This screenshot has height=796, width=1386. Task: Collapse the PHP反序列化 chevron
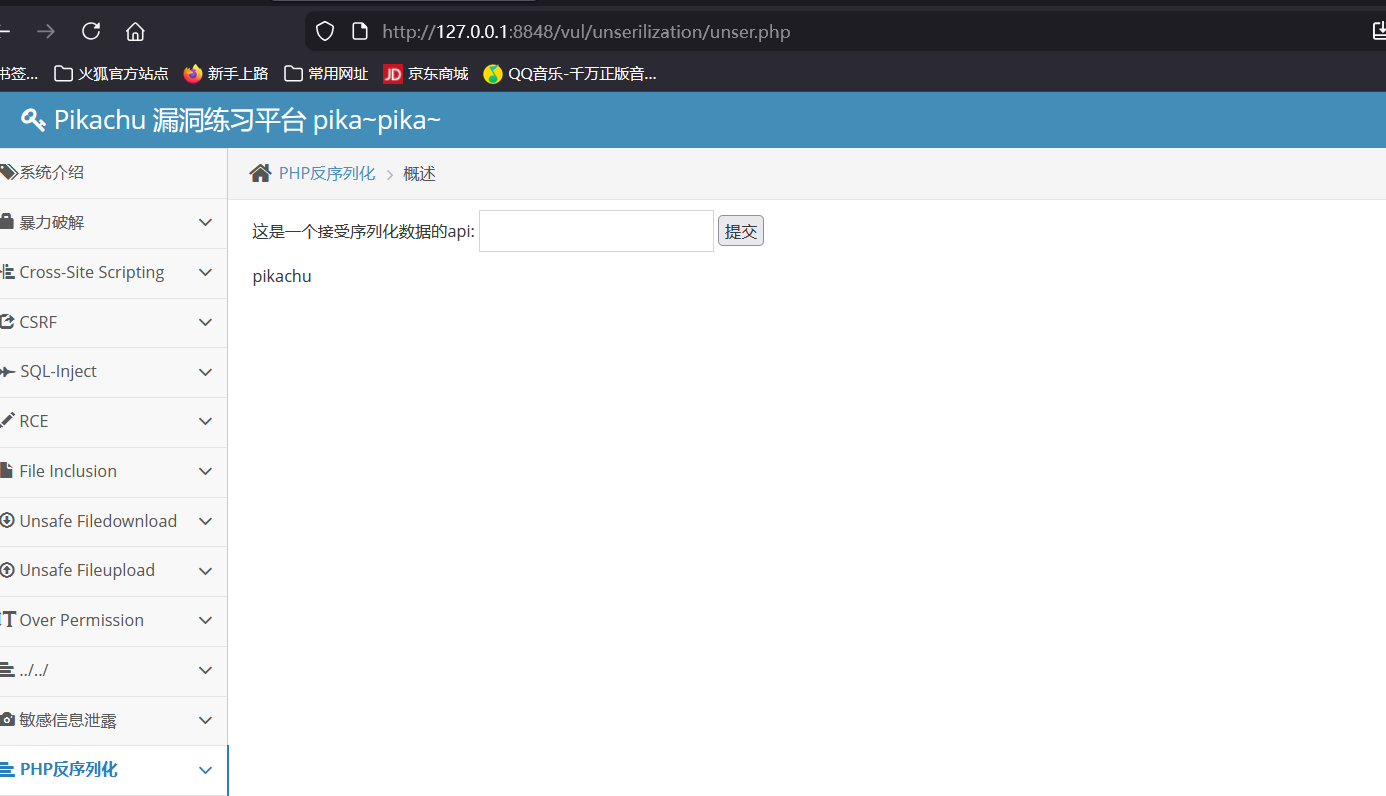(x=205, y=770)
